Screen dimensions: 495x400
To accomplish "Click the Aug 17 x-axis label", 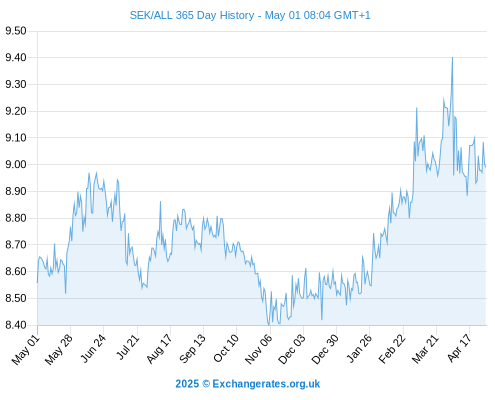I will click(x=159, y=349).
